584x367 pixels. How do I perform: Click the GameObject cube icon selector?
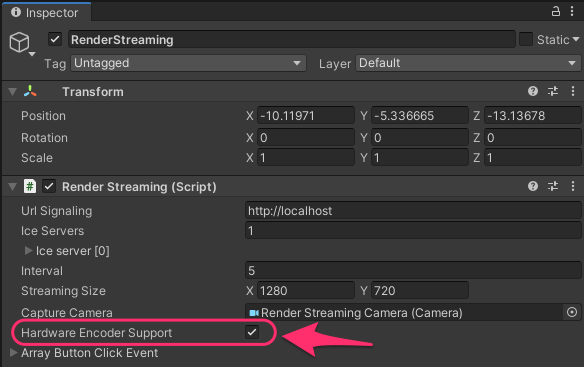(x=22, y=44)
